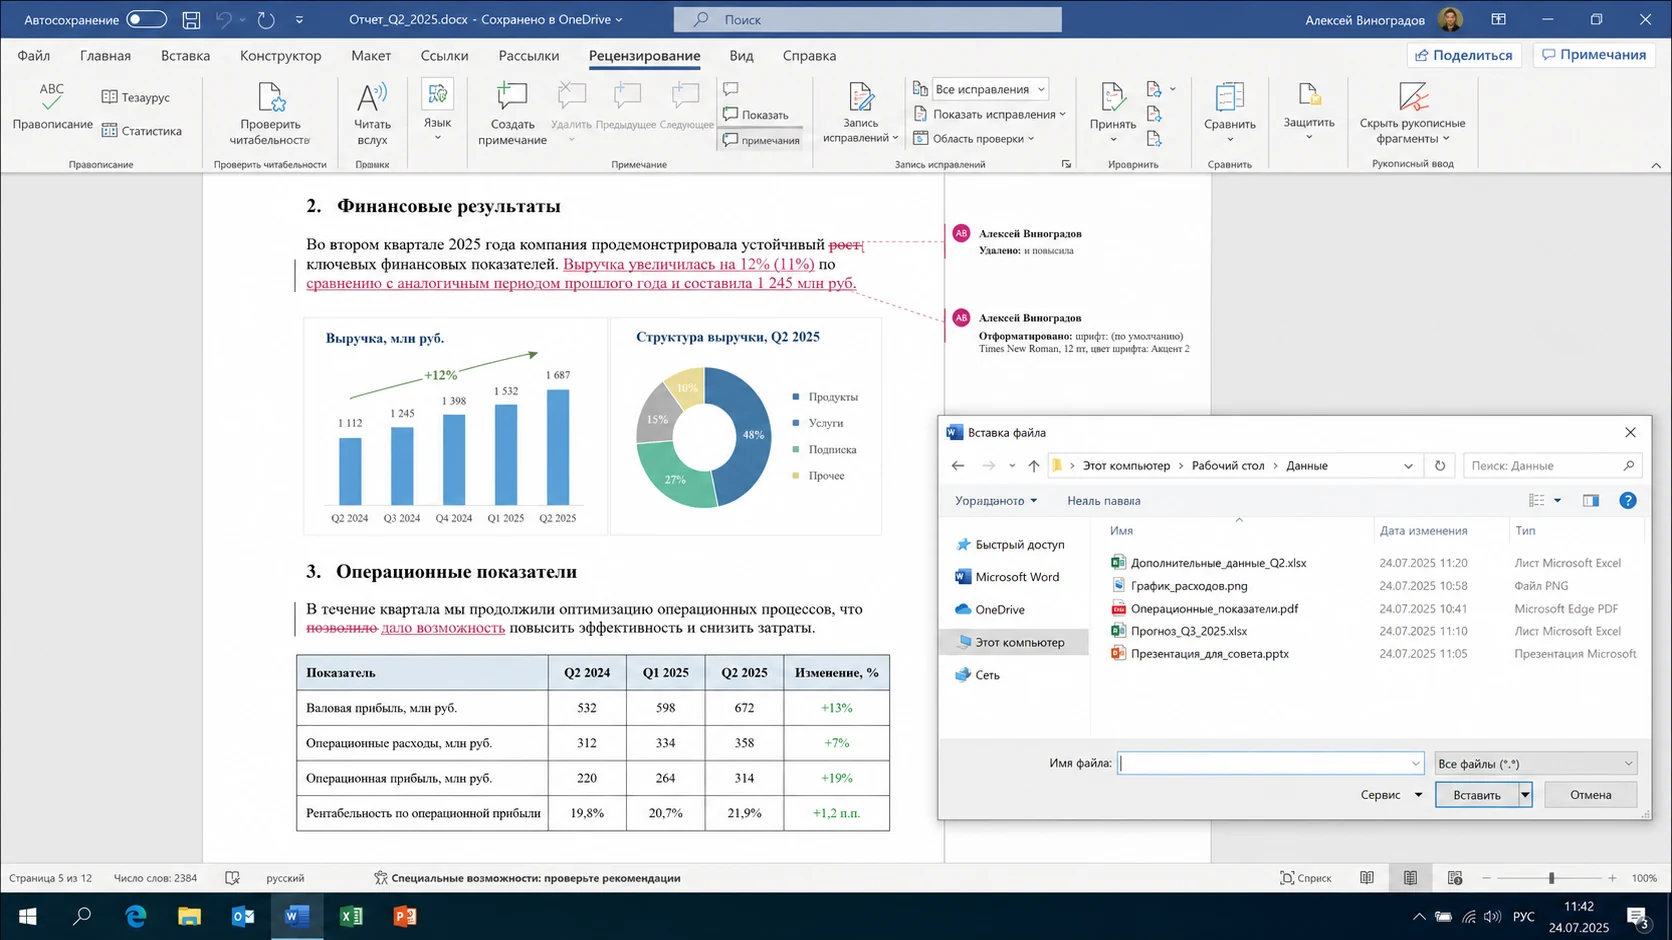Open the dialog help question mark icon

(1628, 501)
